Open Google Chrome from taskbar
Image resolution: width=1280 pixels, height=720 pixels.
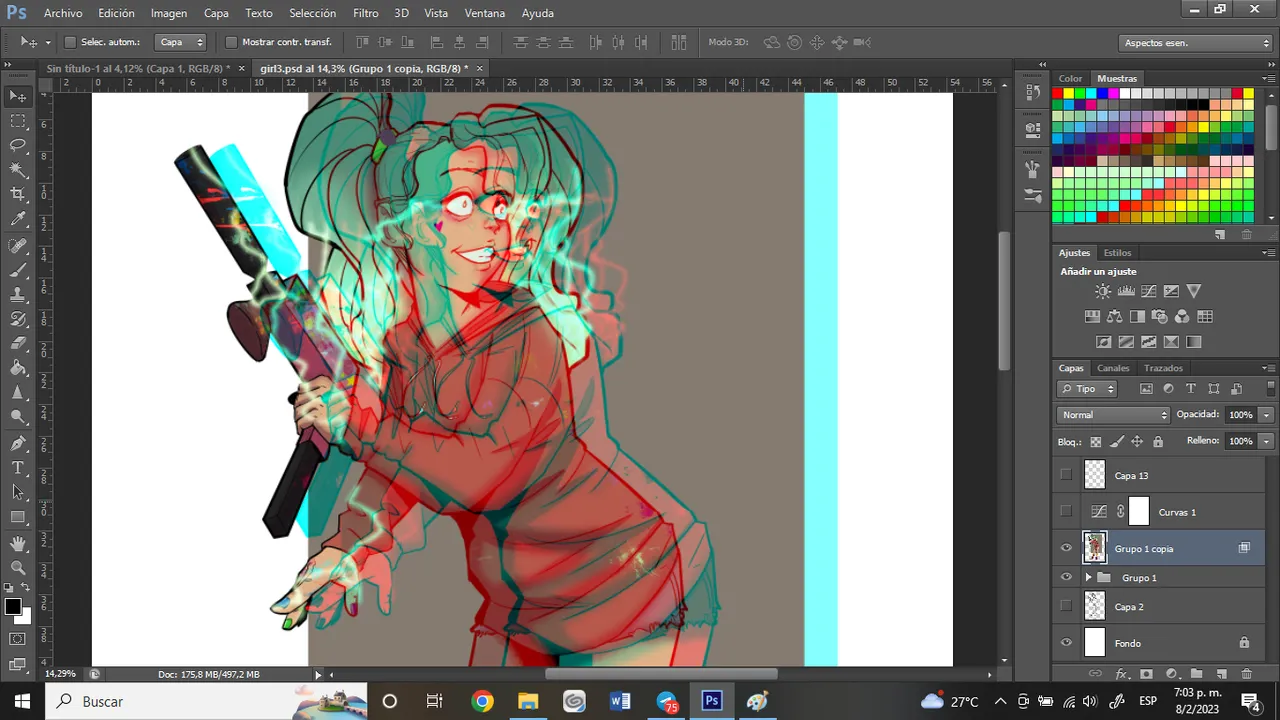pyautogui.click(x=482, y=701)
